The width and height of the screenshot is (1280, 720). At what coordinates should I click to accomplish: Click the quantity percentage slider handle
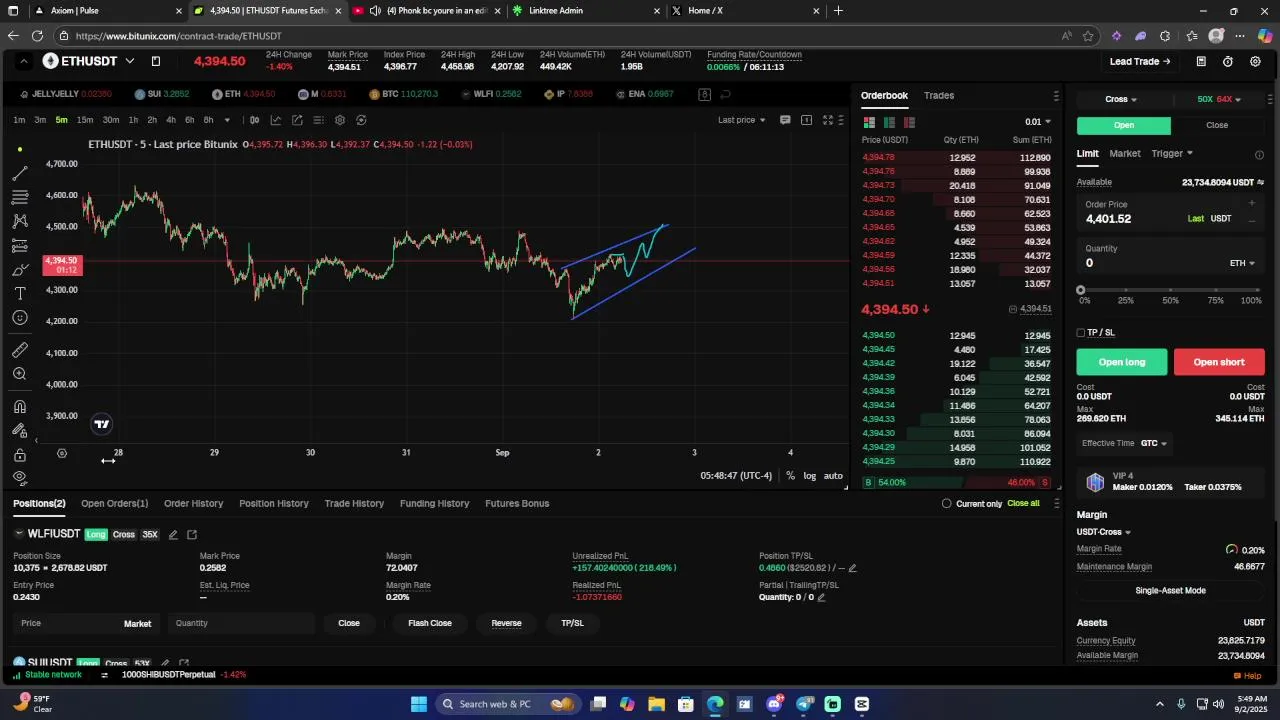pos(1080,290)
